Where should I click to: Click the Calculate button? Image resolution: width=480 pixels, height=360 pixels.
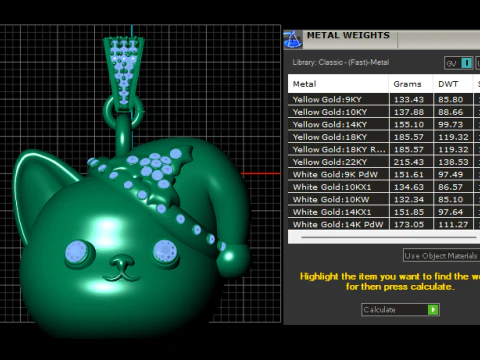tap(400, 310)
